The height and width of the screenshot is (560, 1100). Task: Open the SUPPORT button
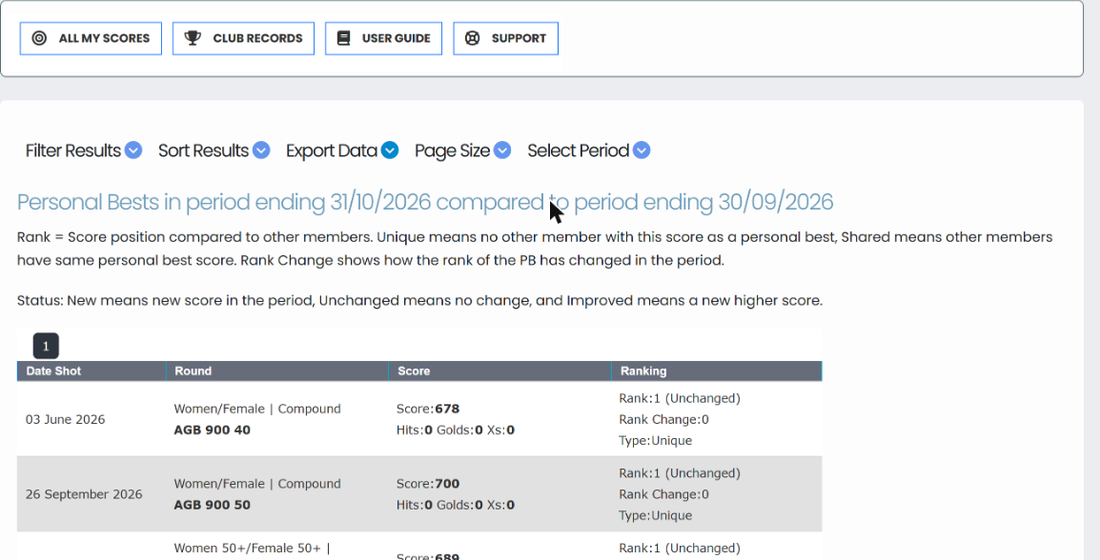506,38
